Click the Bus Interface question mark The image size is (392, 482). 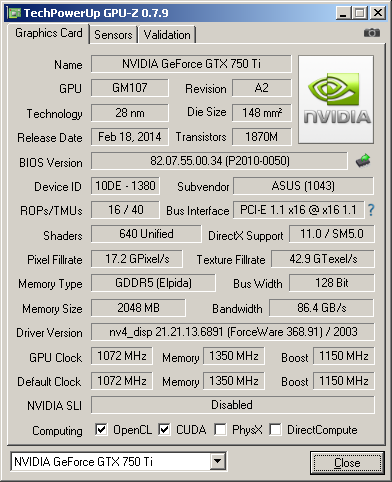click(x=371, y=210)
